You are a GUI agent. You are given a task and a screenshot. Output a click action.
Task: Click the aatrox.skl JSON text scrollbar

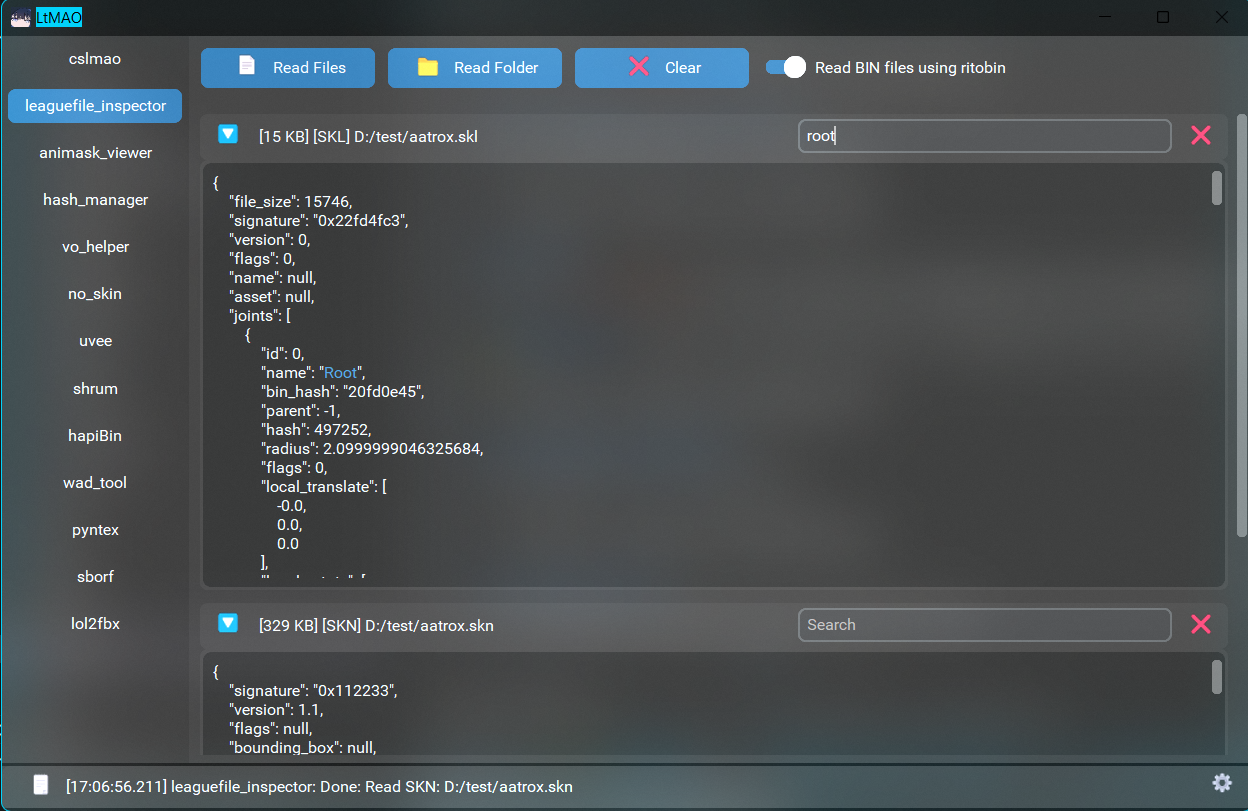click(x=1217, y=188)
